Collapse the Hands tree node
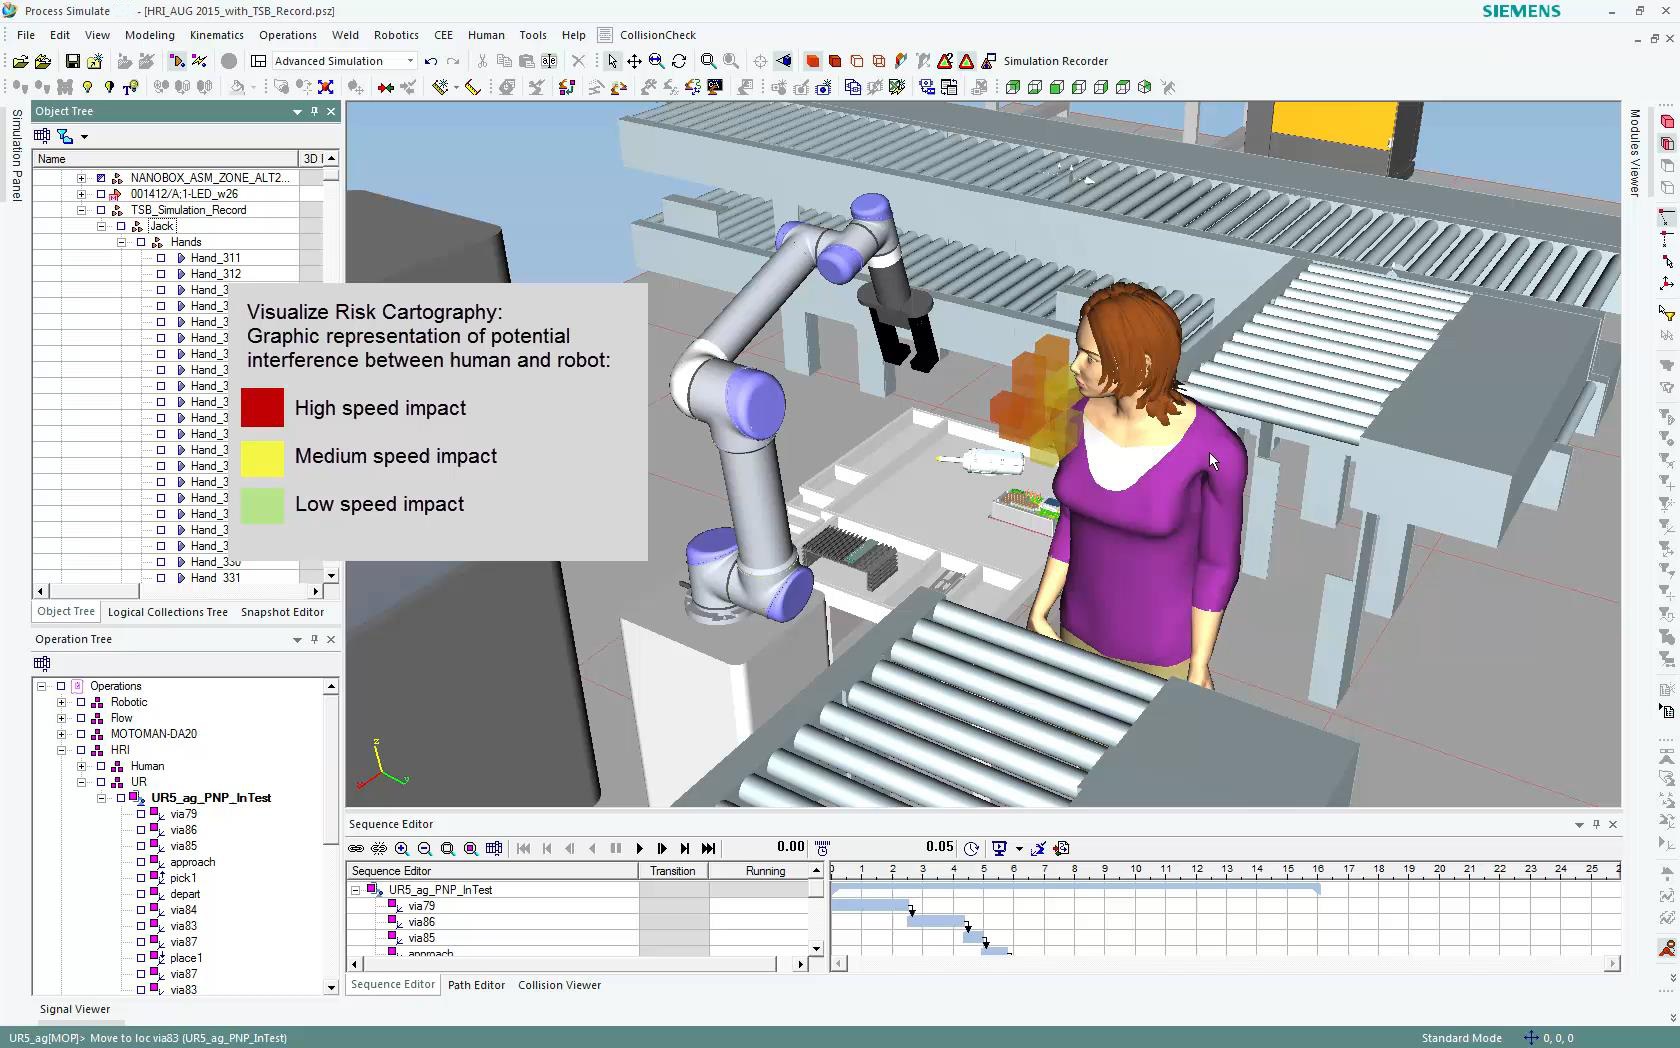This screenshot has width=1680, height=1048. point(122,242)
